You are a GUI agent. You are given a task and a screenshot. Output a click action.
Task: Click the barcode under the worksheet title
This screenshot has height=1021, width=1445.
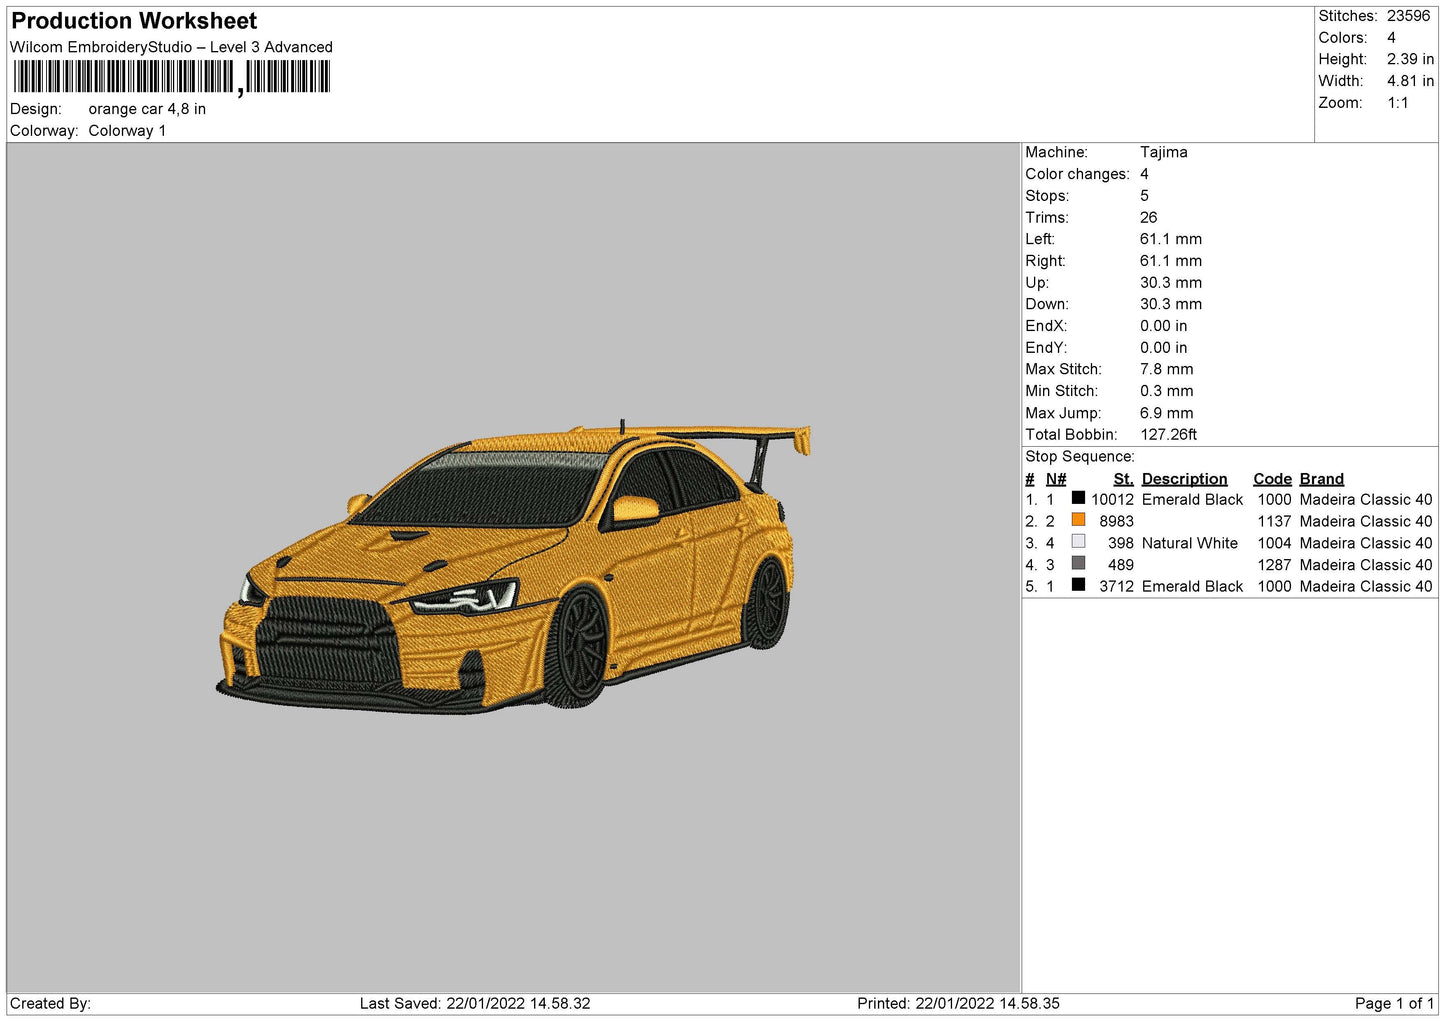[x=171, y=78]
